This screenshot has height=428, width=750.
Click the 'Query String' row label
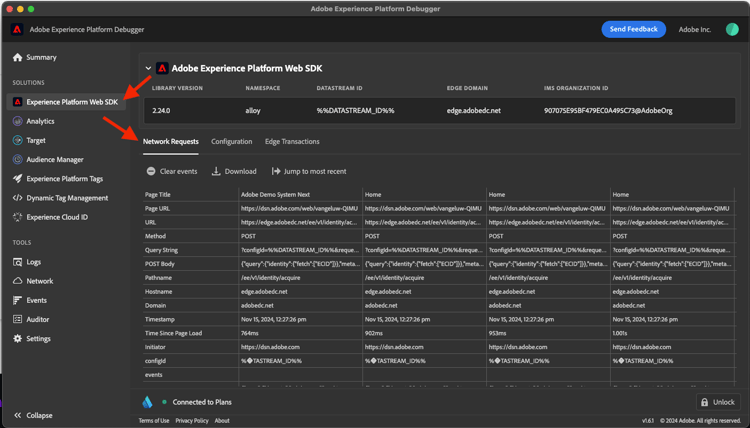tap(161, 250)
